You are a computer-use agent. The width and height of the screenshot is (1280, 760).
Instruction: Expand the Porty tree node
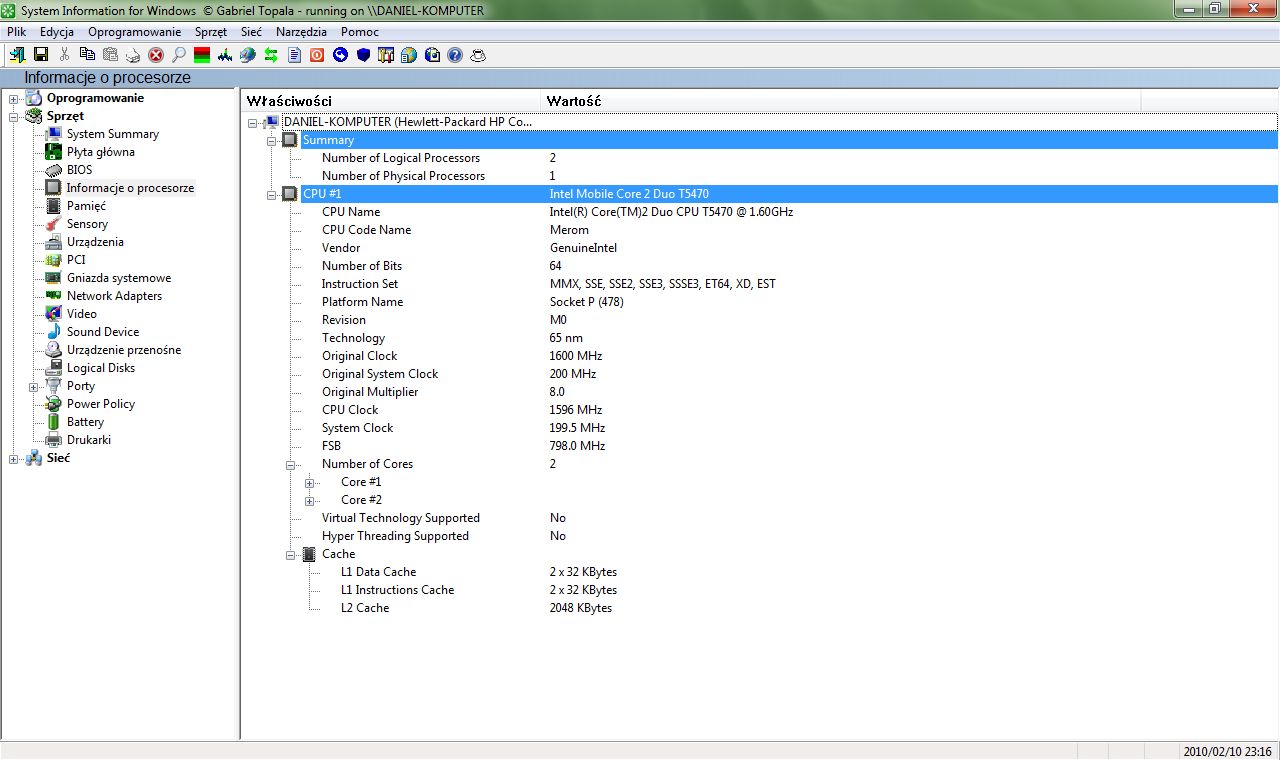point(34,387)
